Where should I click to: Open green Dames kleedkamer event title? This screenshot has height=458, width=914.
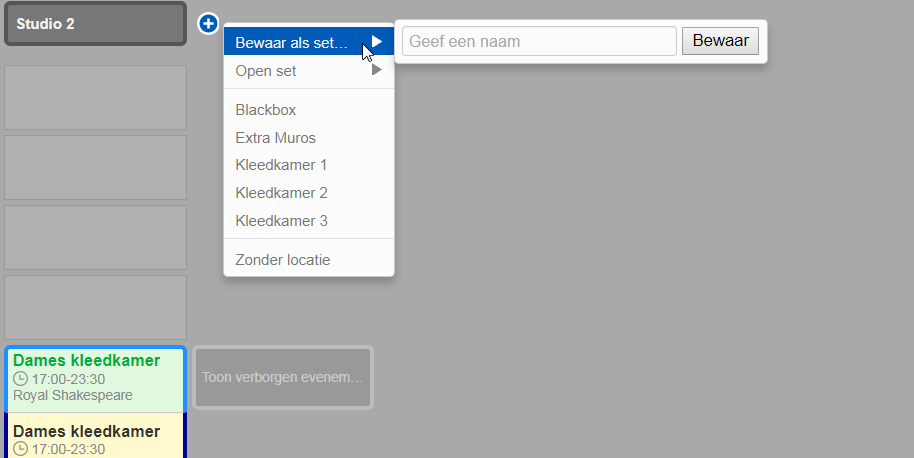click(x=86, y=360)
